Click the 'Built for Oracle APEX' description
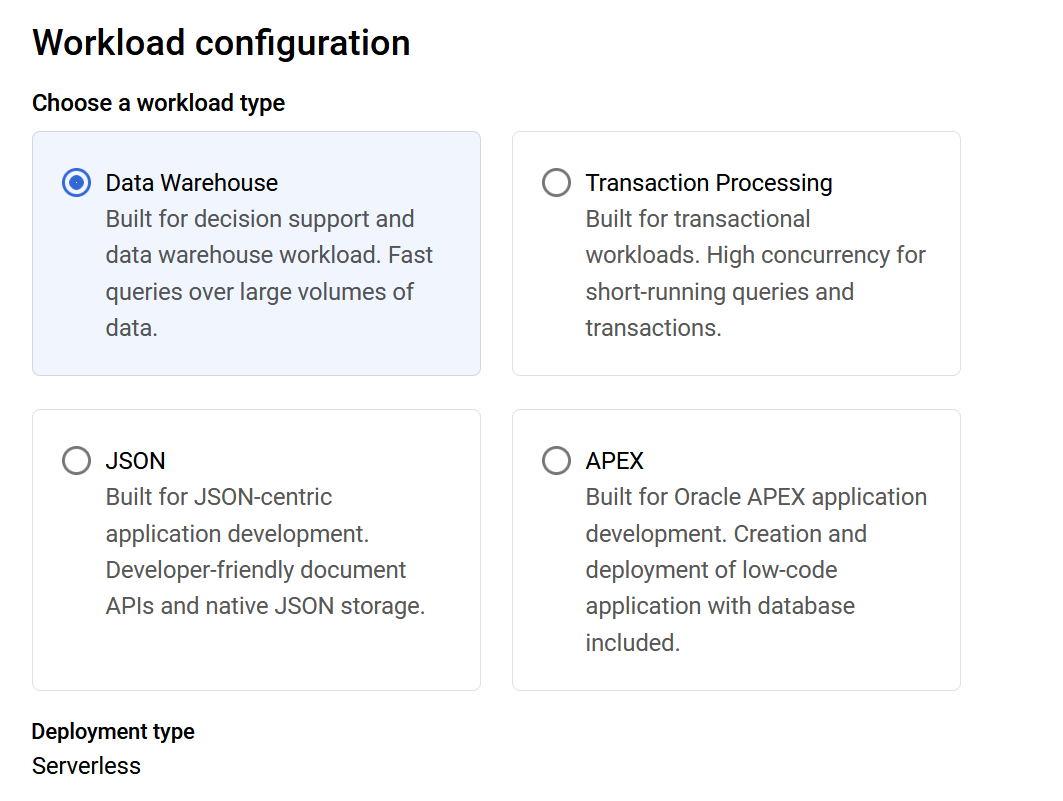Screen dimensions: 1063x801 756,570
